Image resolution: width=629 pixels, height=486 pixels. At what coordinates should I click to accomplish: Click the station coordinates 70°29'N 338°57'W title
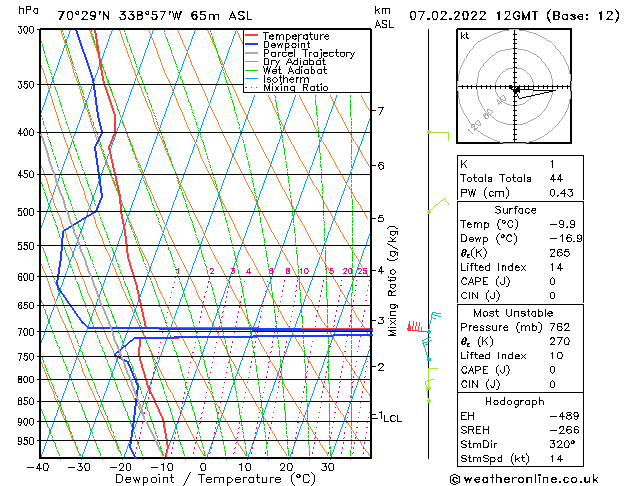click(x=120, y=16)
